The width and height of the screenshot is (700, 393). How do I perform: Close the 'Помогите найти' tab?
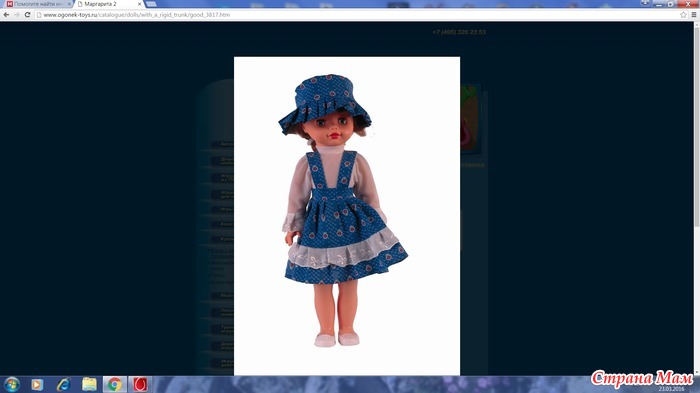point(69,4)
